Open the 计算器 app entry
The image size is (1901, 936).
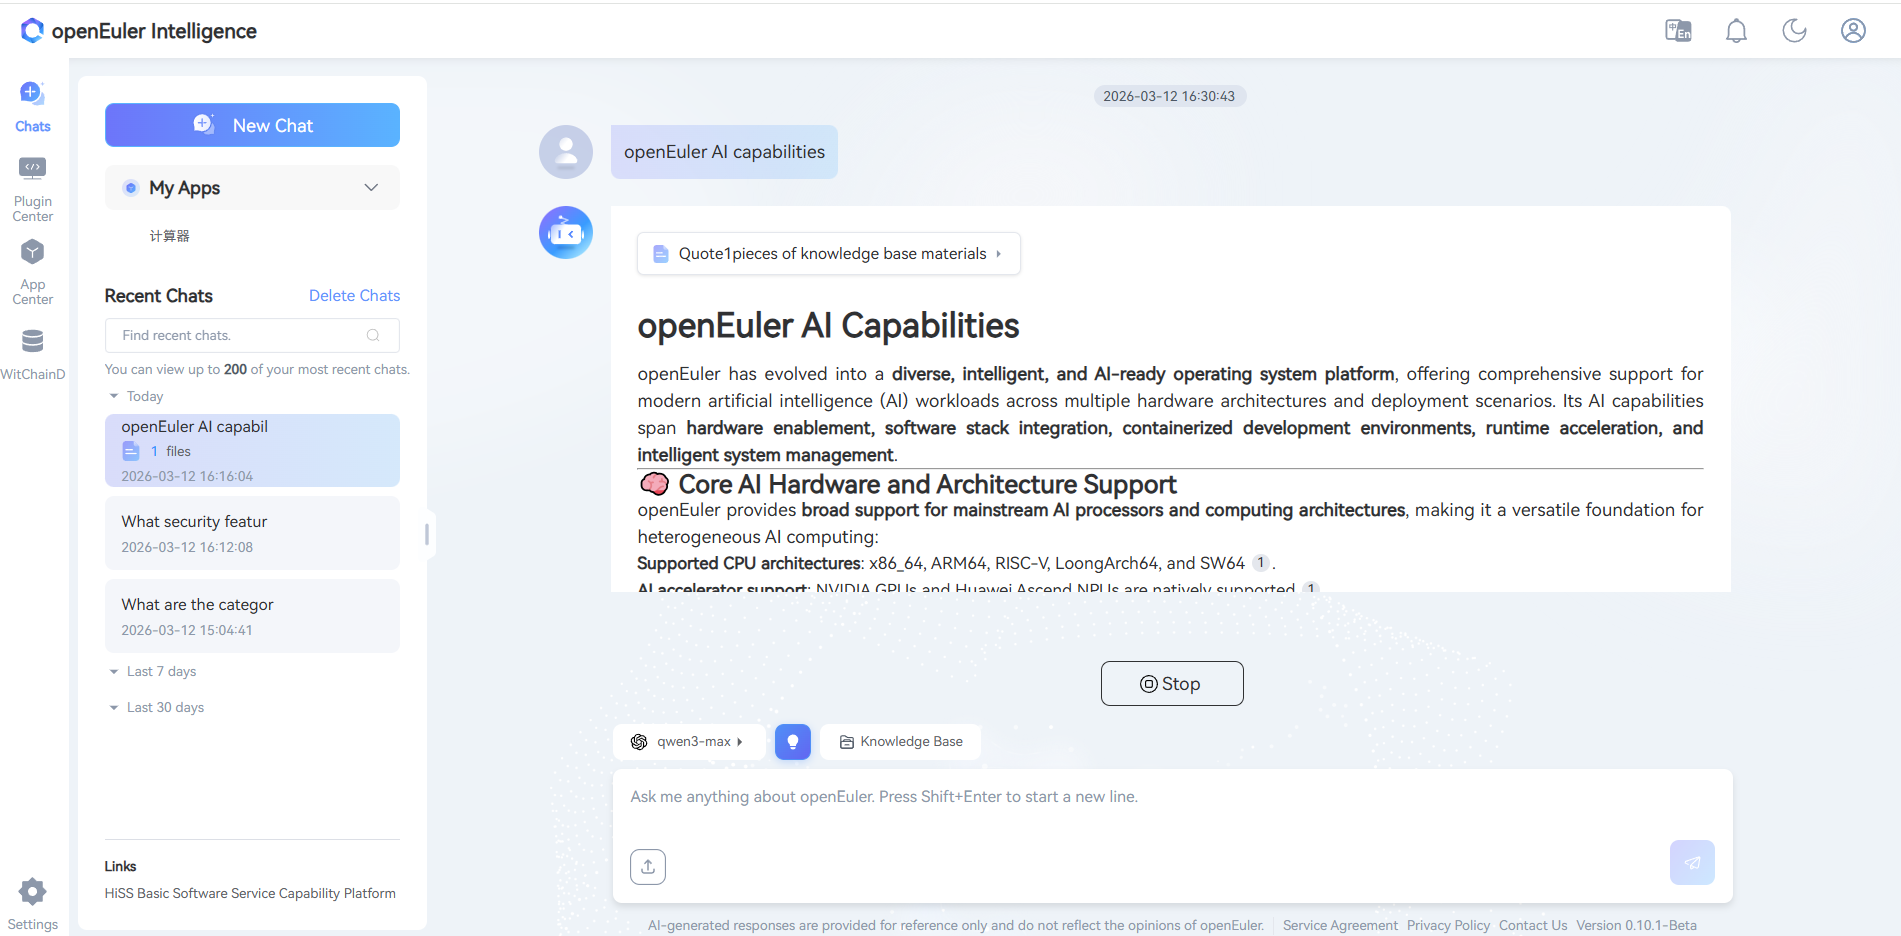click(x=169, y=236)
